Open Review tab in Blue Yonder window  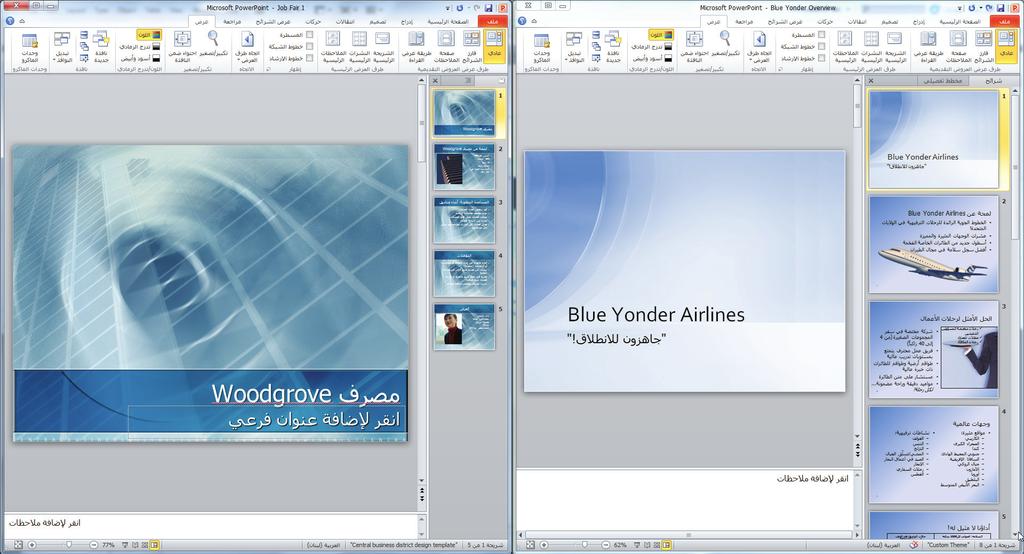click(744, 21)
